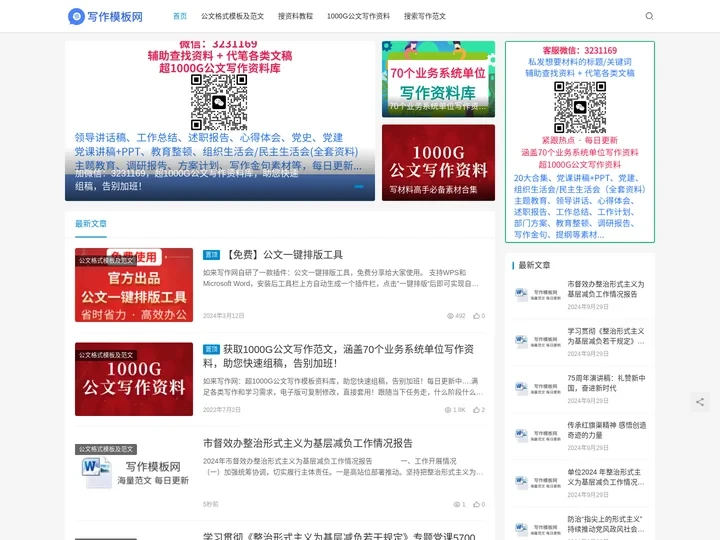Click the share icon on right edge
720x540 pixels.
pyautogui.click(x=700, y=402)
